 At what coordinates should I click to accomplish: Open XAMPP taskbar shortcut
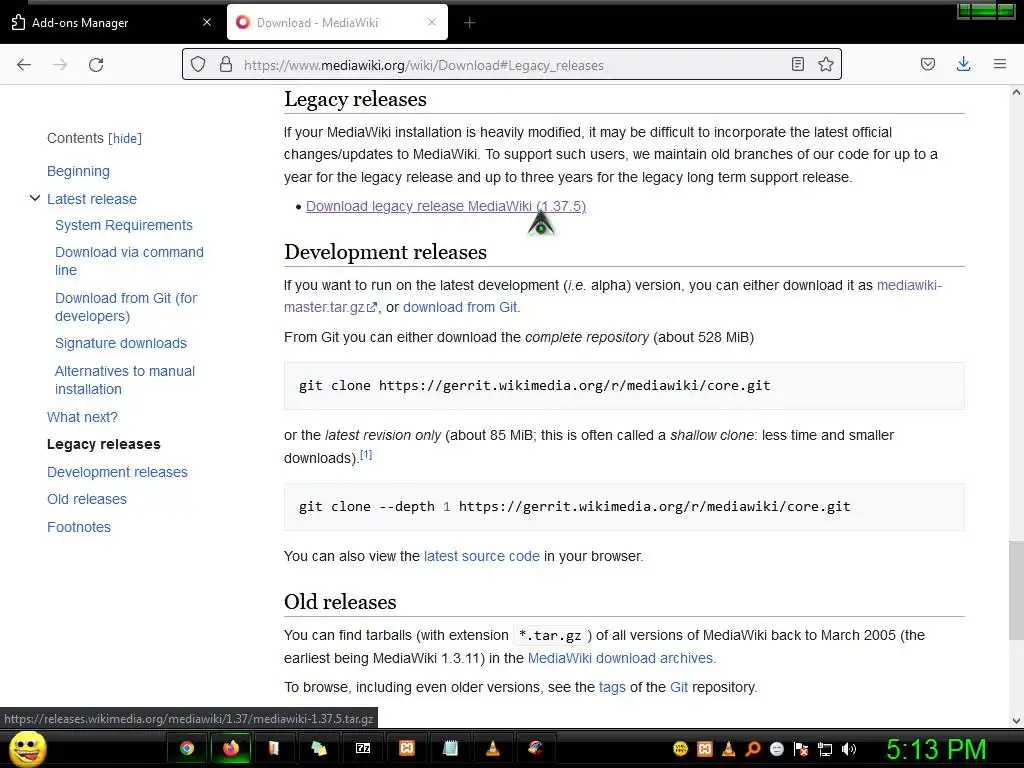pos(406,748)
